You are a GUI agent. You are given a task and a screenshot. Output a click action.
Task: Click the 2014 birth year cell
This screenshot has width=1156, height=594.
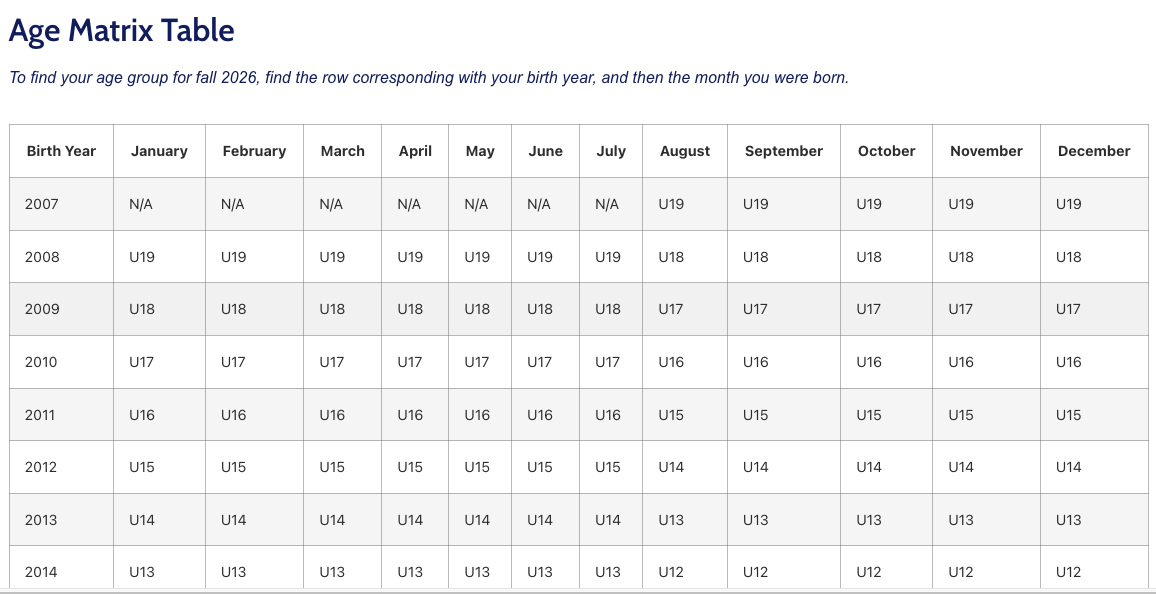42,572
